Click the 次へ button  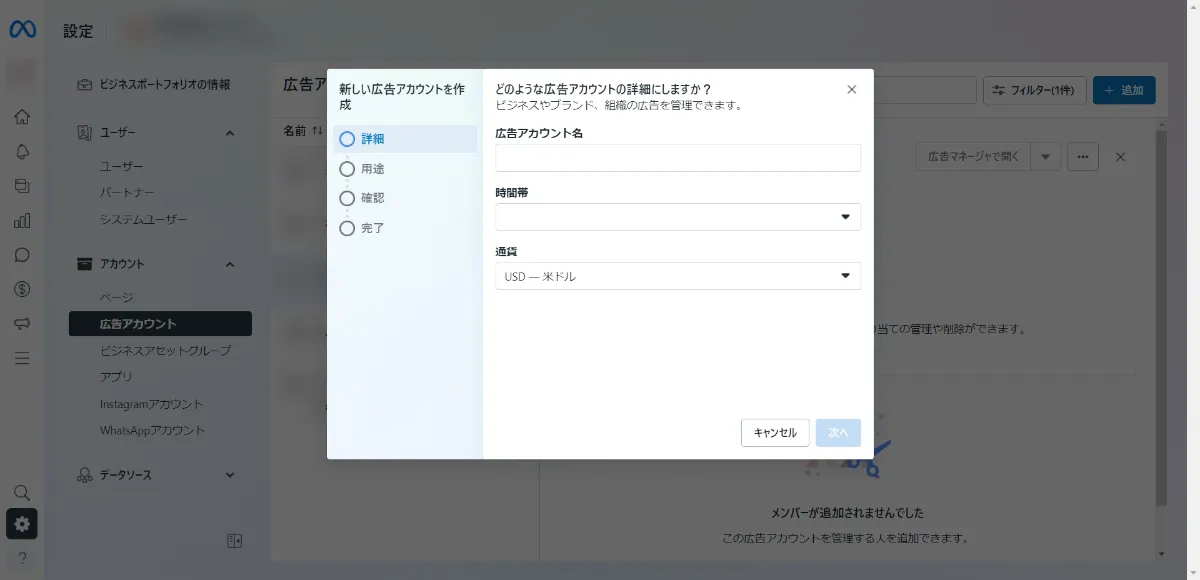coord(838,433)
